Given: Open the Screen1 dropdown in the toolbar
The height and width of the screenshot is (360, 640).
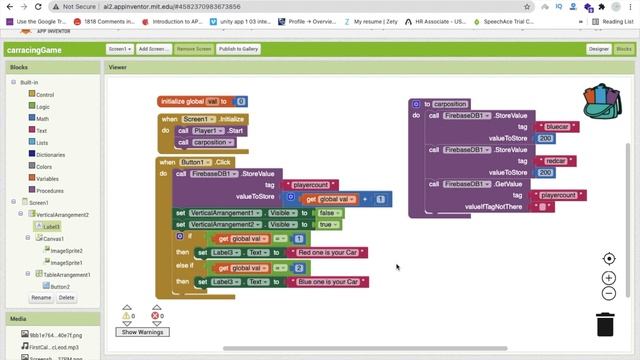Looking at the screenshot, I should (x=120, y=49).
